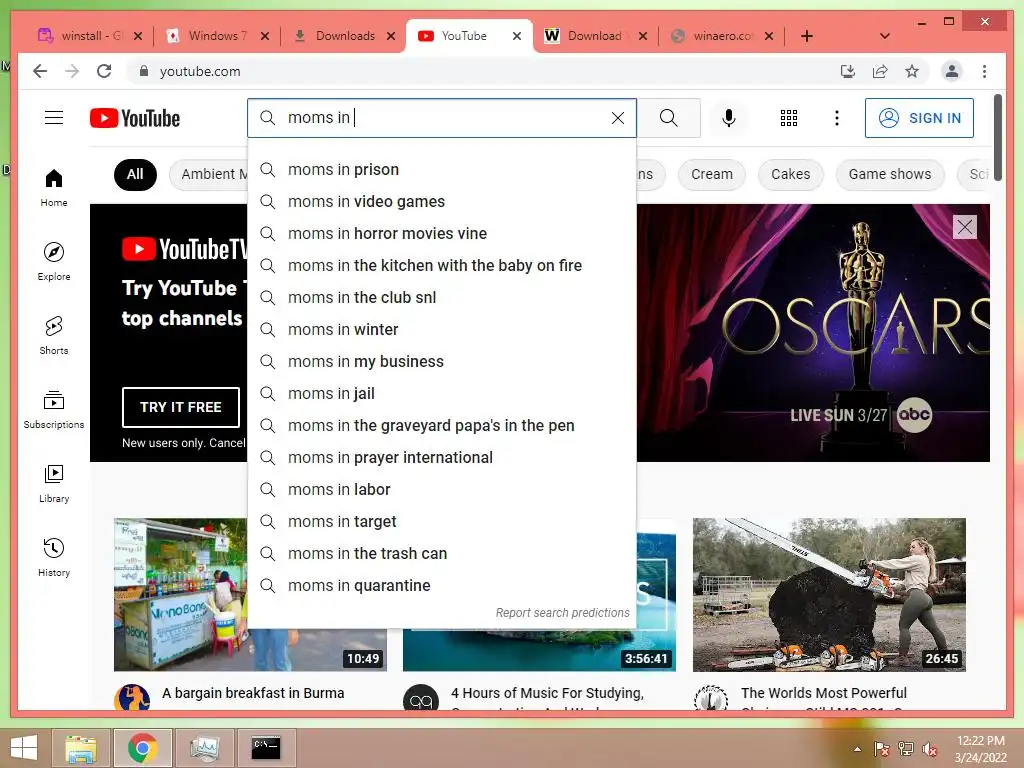The image size is (1024, 768).
Task: Choose suggestion "moms in jail"
Action: (441, 394)
